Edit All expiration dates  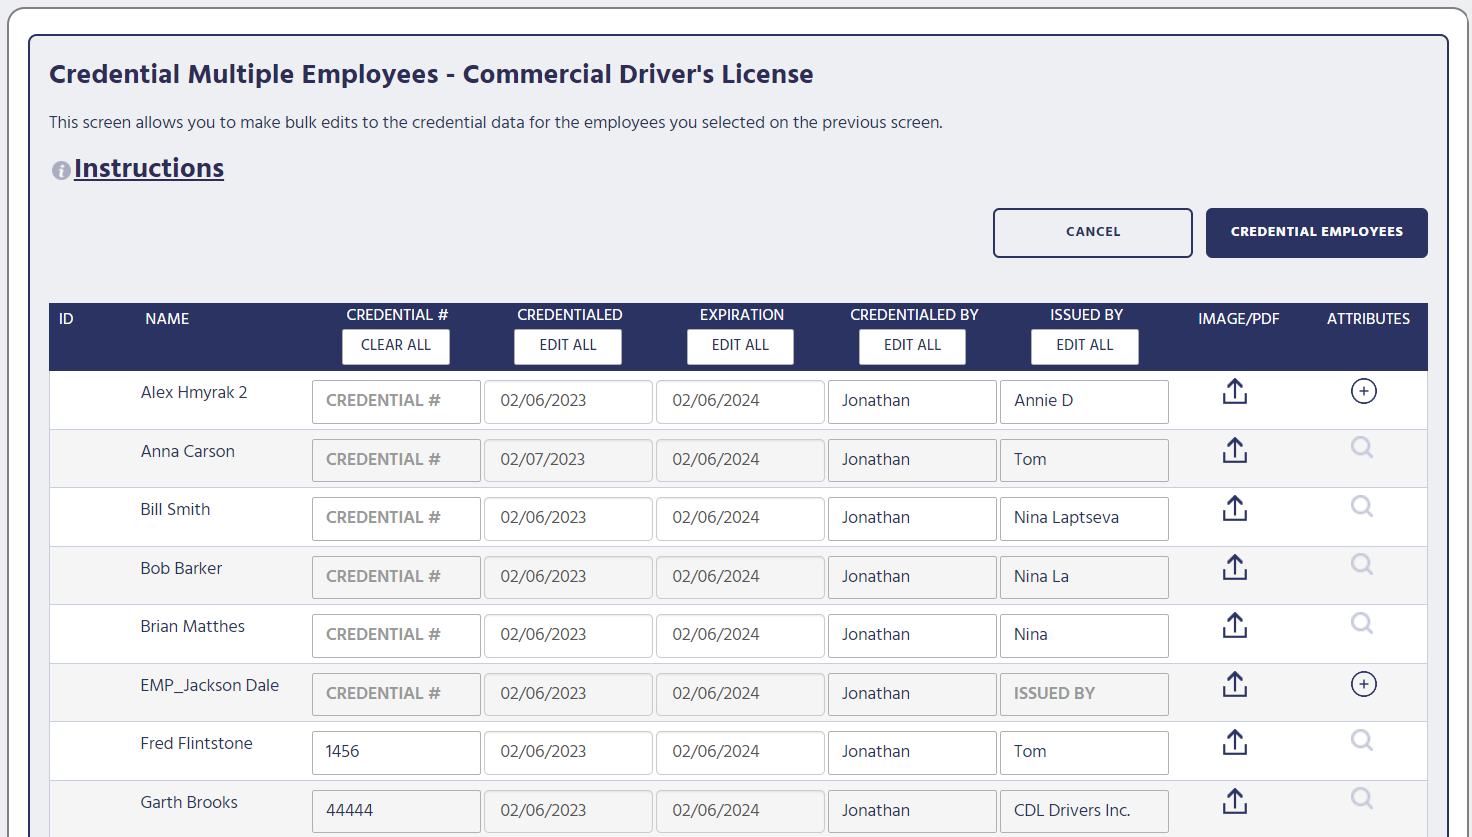pos(740,346)
